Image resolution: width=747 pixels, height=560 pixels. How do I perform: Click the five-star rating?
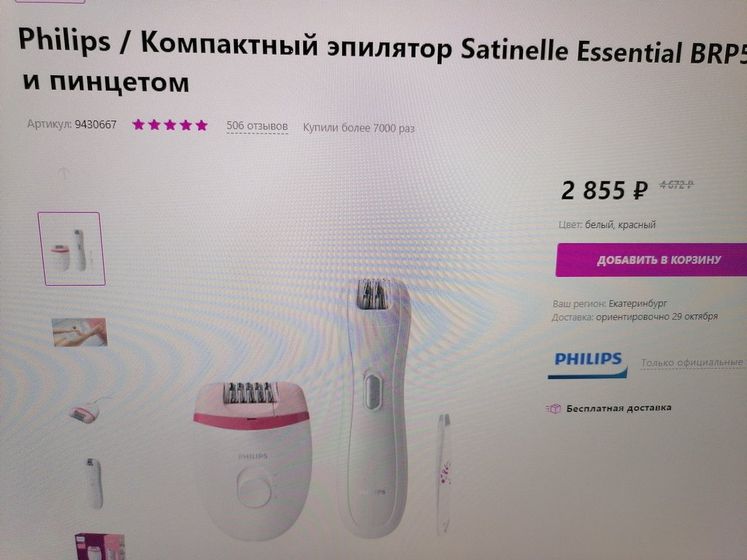tap(170, 125)
